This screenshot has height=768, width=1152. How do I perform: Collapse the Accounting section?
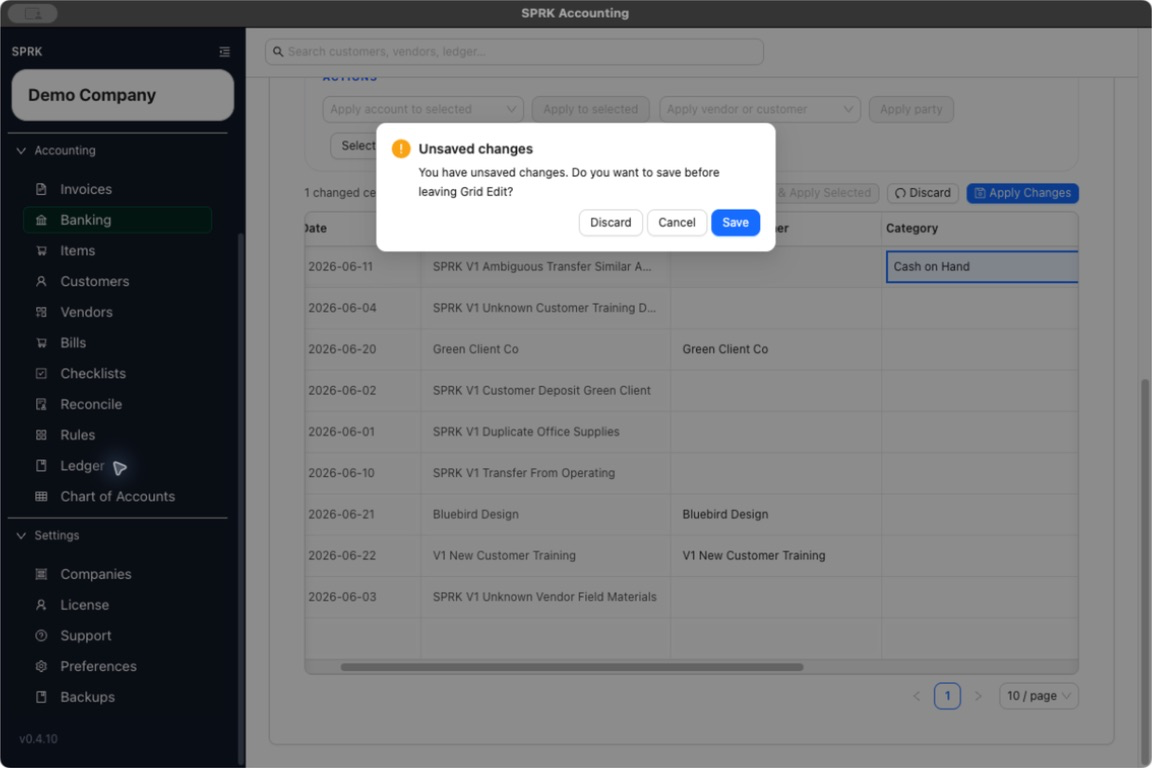tap(21, 151)
